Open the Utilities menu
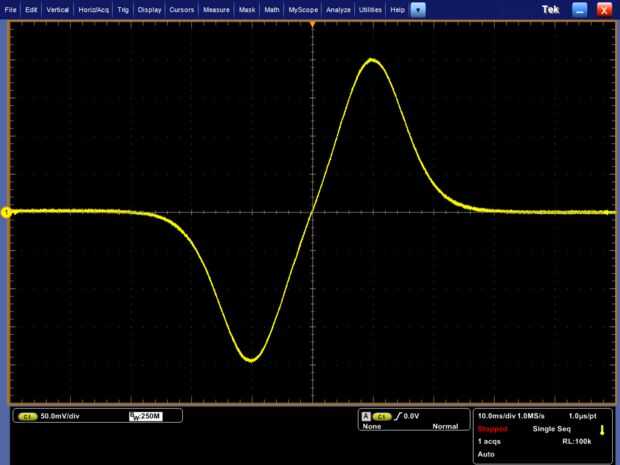Image resolution: width=620 pixels, height=465 pixels. coord(370,9)
